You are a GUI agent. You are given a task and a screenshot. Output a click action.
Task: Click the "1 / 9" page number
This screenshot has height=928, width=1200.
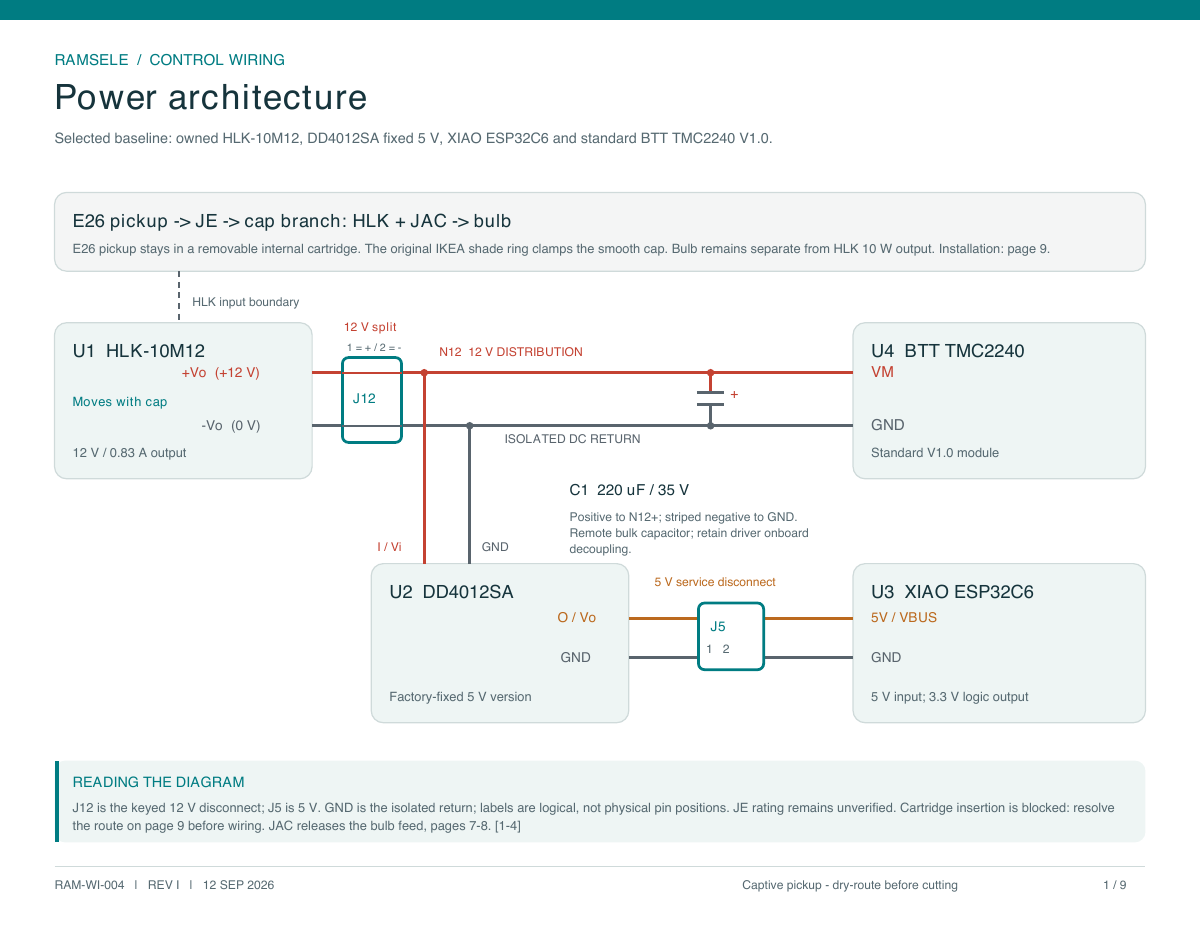[1115, 885]
